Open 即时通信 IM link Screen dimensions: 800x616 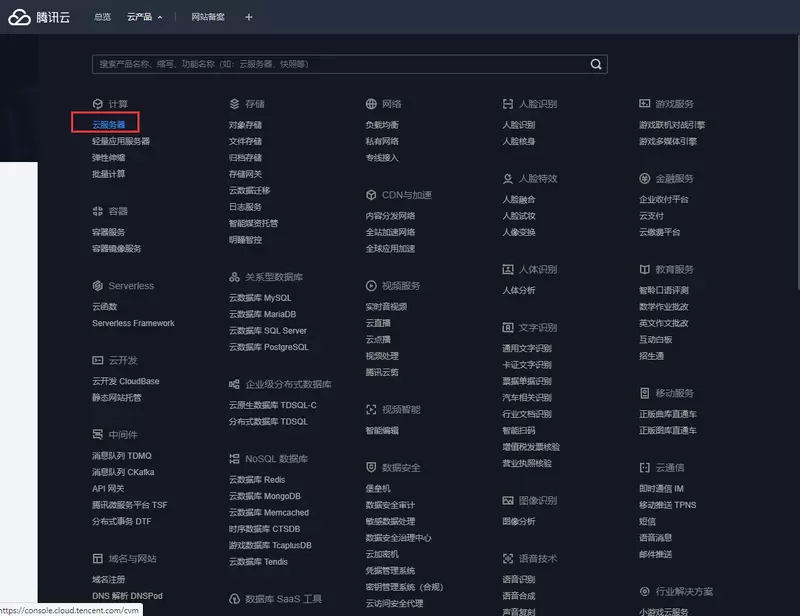661,488
